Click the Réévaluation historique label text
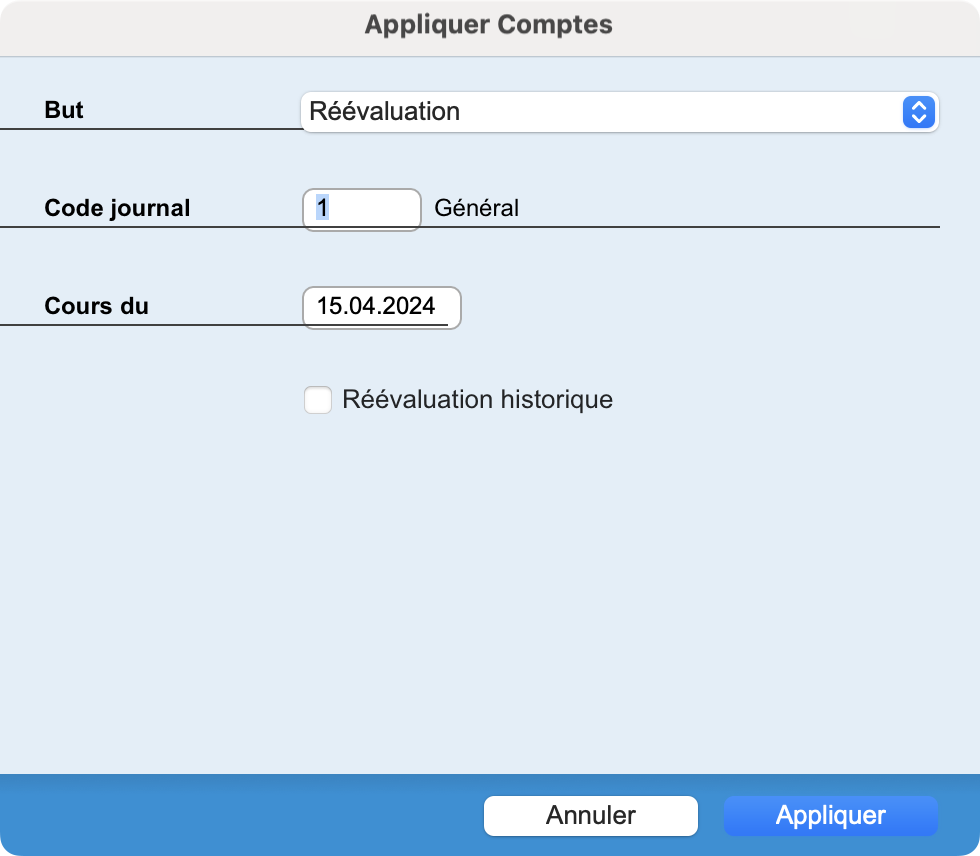 click(x=478, y=400)
